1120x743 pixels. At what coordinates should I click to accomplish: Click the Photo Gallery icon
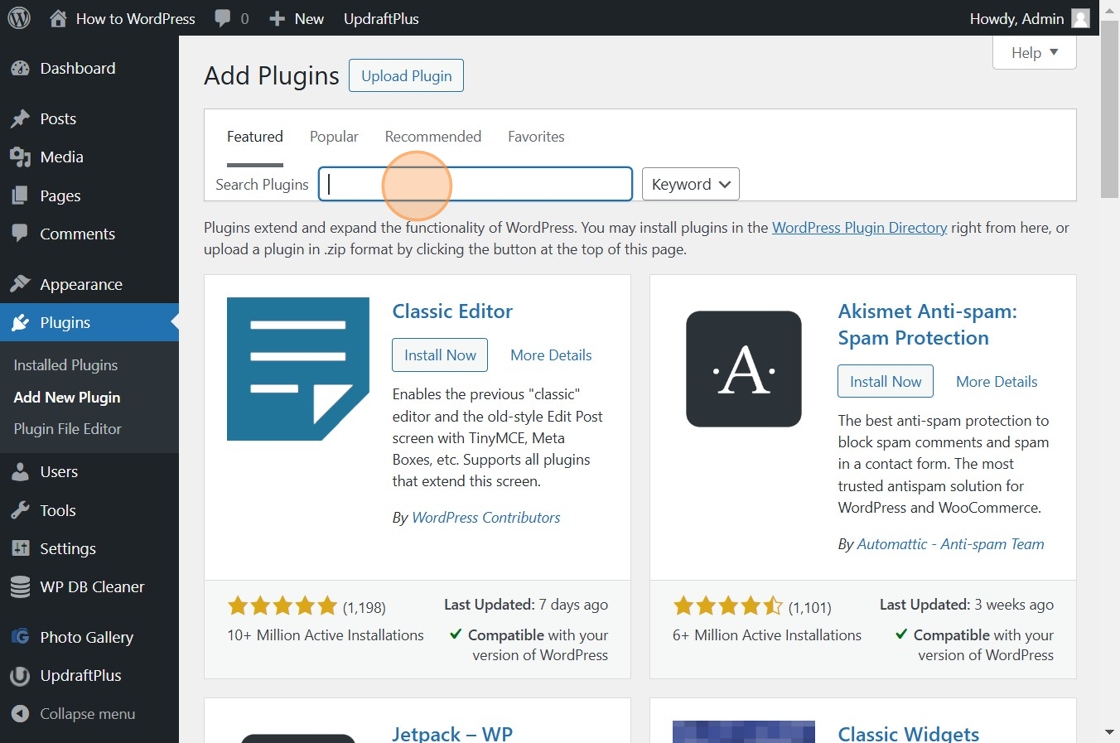pyautogui.click(x=20, y=637)
